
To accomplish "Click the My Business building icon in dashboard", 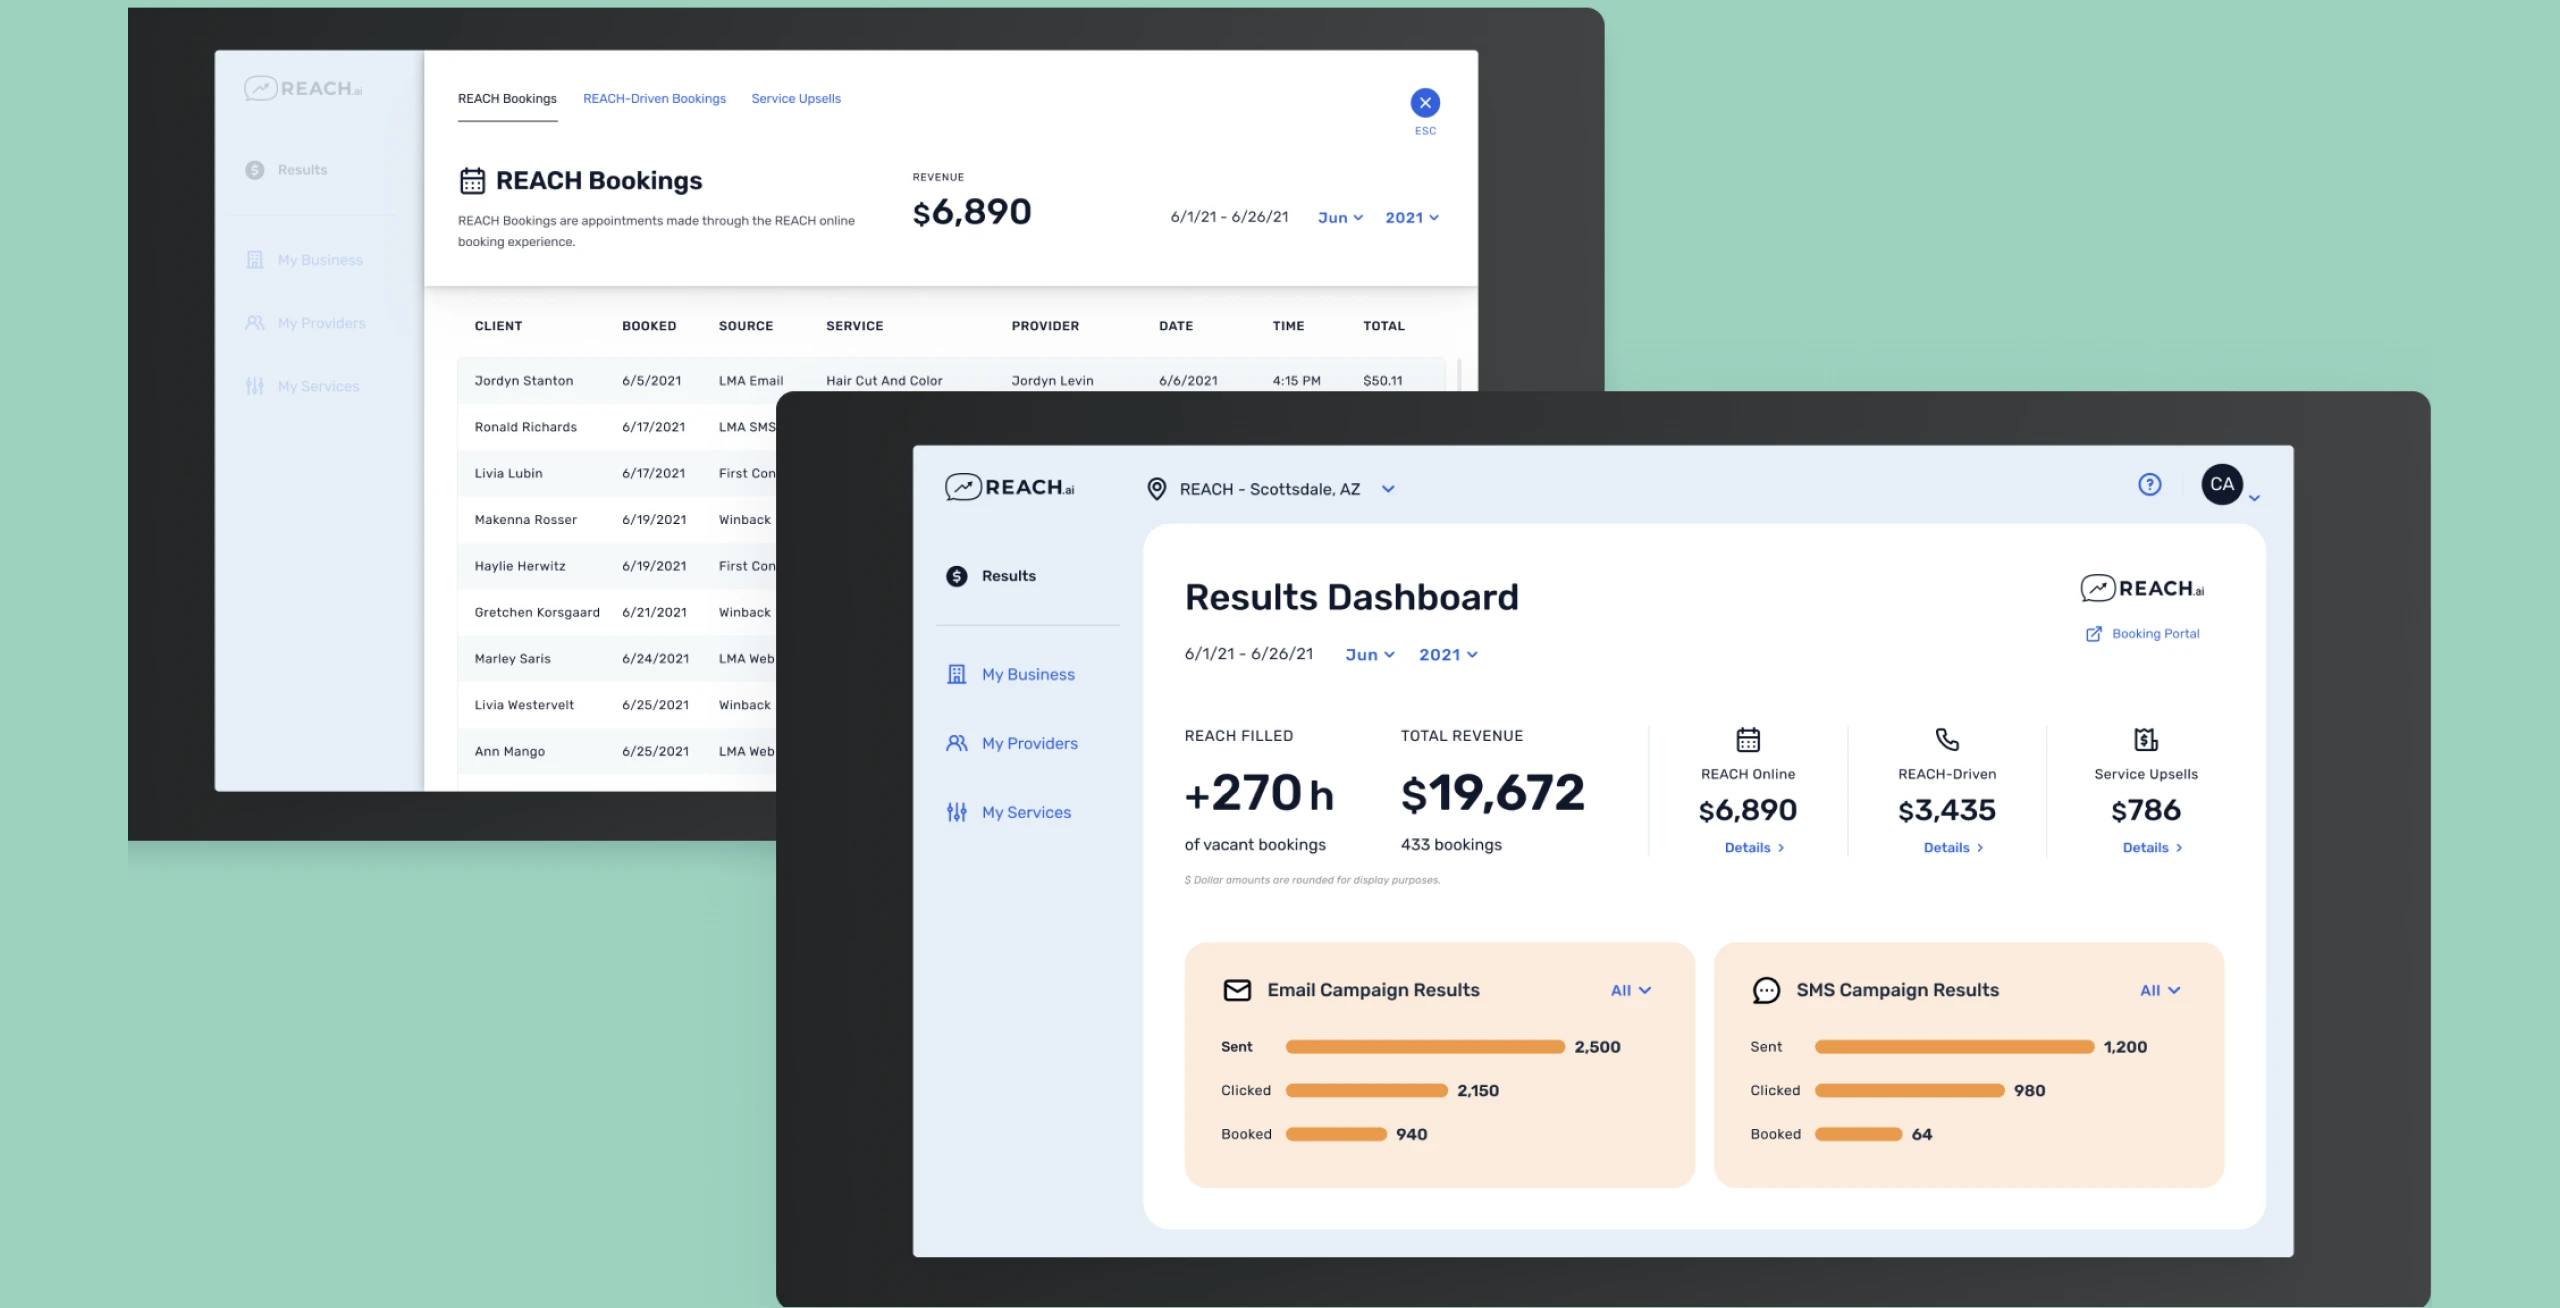I will click(957, 674).
